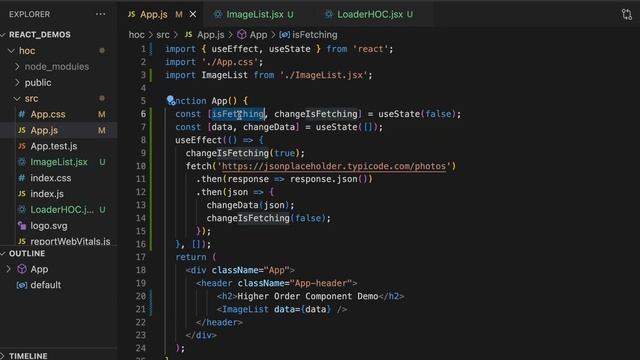Click the U status badge beside LoaderHOC in explorer
The height and width of the screenshot is (360, 640).
[102, 210]
